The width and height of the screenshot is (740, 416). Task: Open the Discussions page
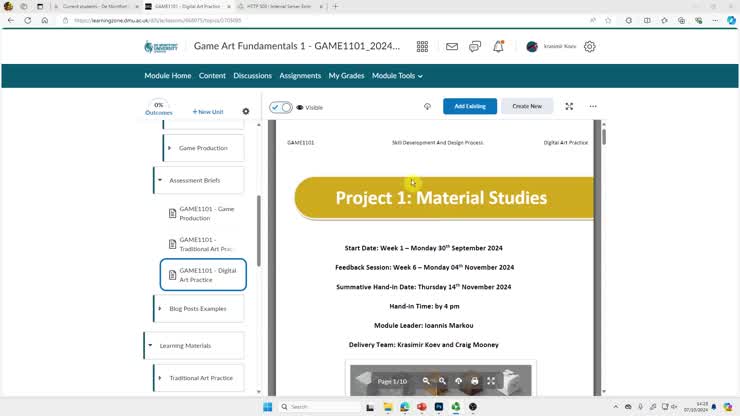tap(252, 76)
